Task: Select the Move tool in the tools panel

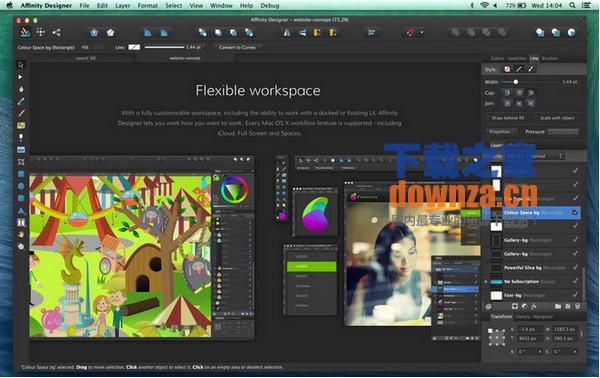Action: click(x=21, y=65)
